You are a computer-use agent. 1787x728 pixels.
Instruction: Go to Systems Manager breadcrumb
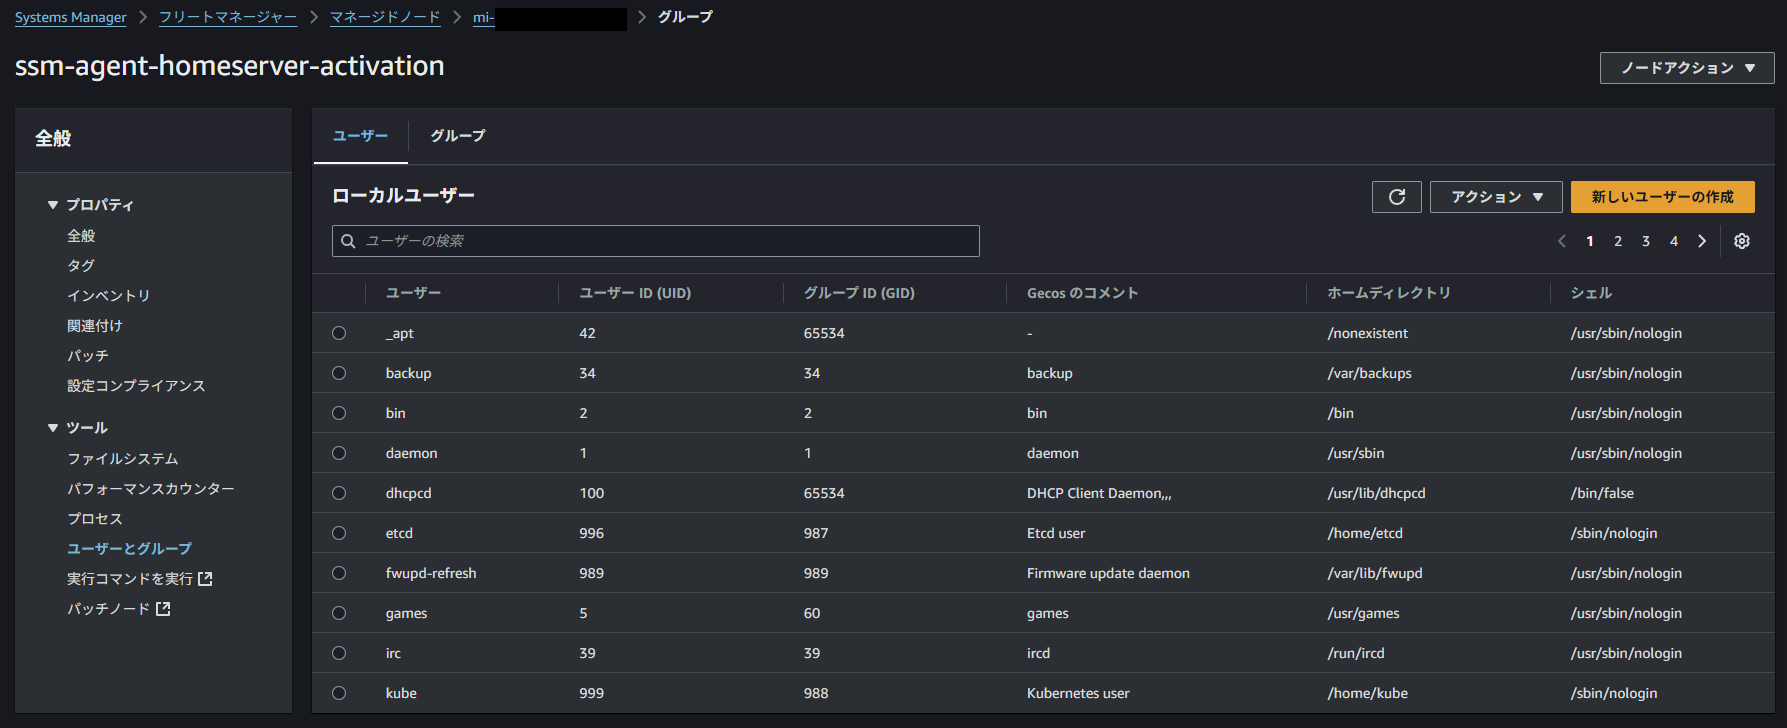(x=70, y=18)
